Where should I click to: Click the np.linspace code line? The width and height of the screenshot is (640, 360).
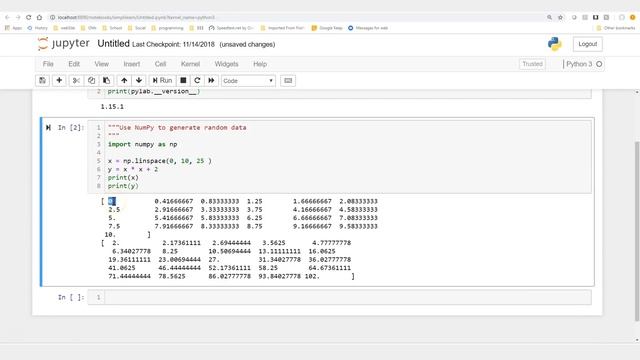point(160,161)
